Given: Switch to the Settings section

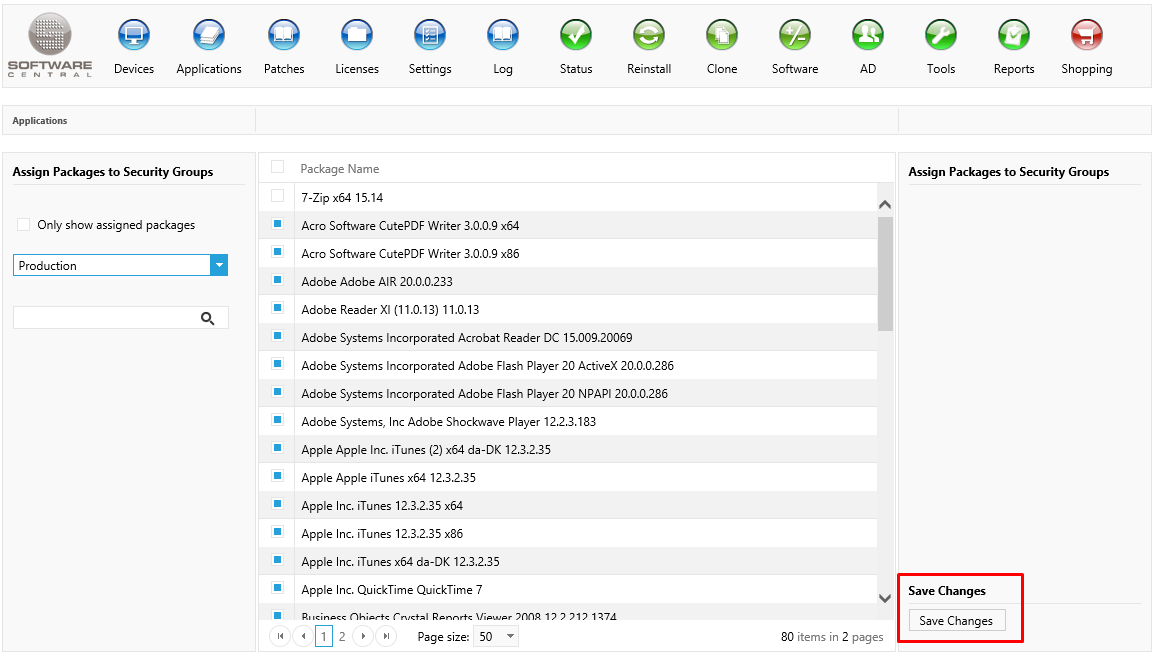Looking at the screenshot, I should pyautogui.click(x=430, y=36).
